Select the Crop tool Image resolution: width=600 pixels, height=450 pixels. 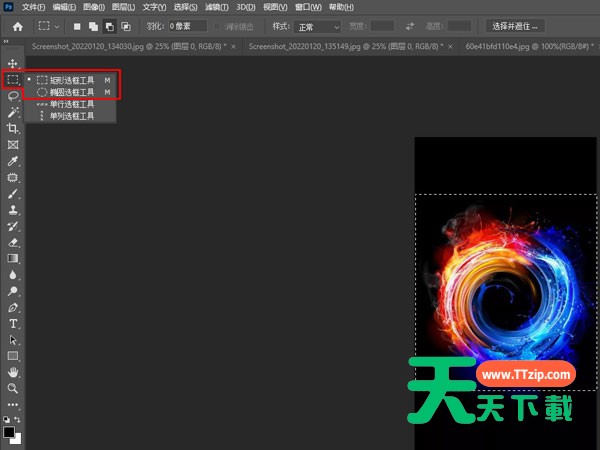(13, 128)
